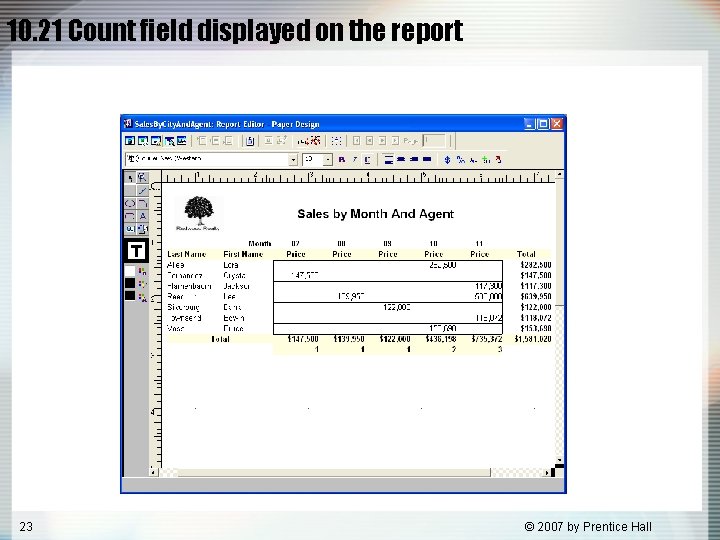Apply percent format to field
This screenshot has width=720, height=540.
tap(461, 160)
